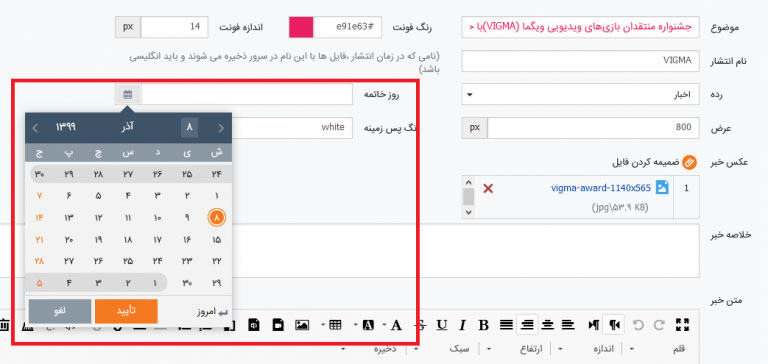The height and width of the screenshot is (364, 768).
Task: Select day ۶ in the calendar
Action: pyautogui.click(x=69, y=196)
